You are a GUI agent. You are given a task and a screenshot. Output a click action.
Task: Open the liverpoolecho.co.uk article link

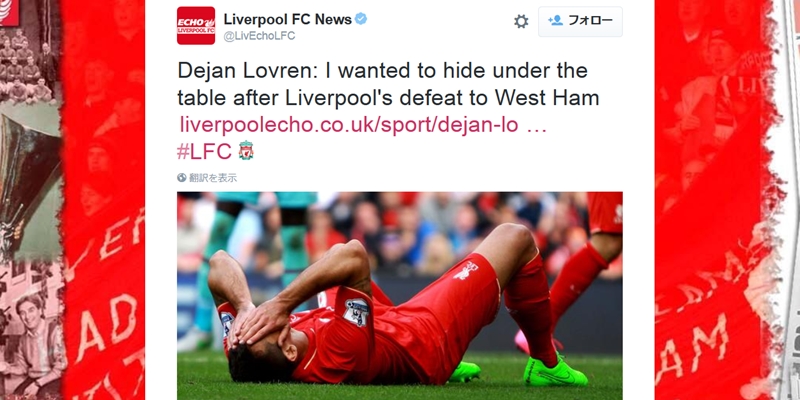(349, 124)
